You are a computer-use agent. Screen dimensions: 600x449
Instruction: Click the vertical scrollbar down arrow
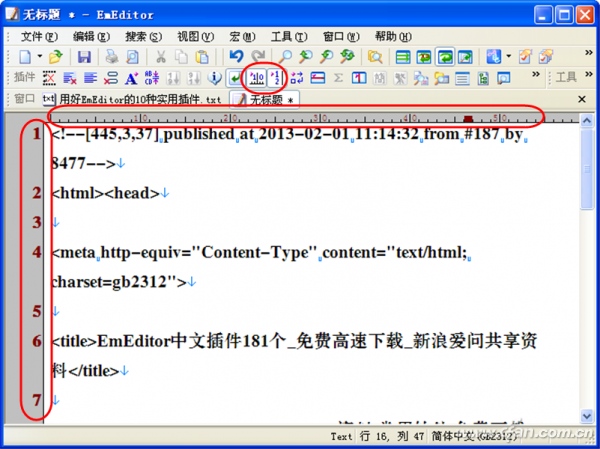click(x=587, y=416)
